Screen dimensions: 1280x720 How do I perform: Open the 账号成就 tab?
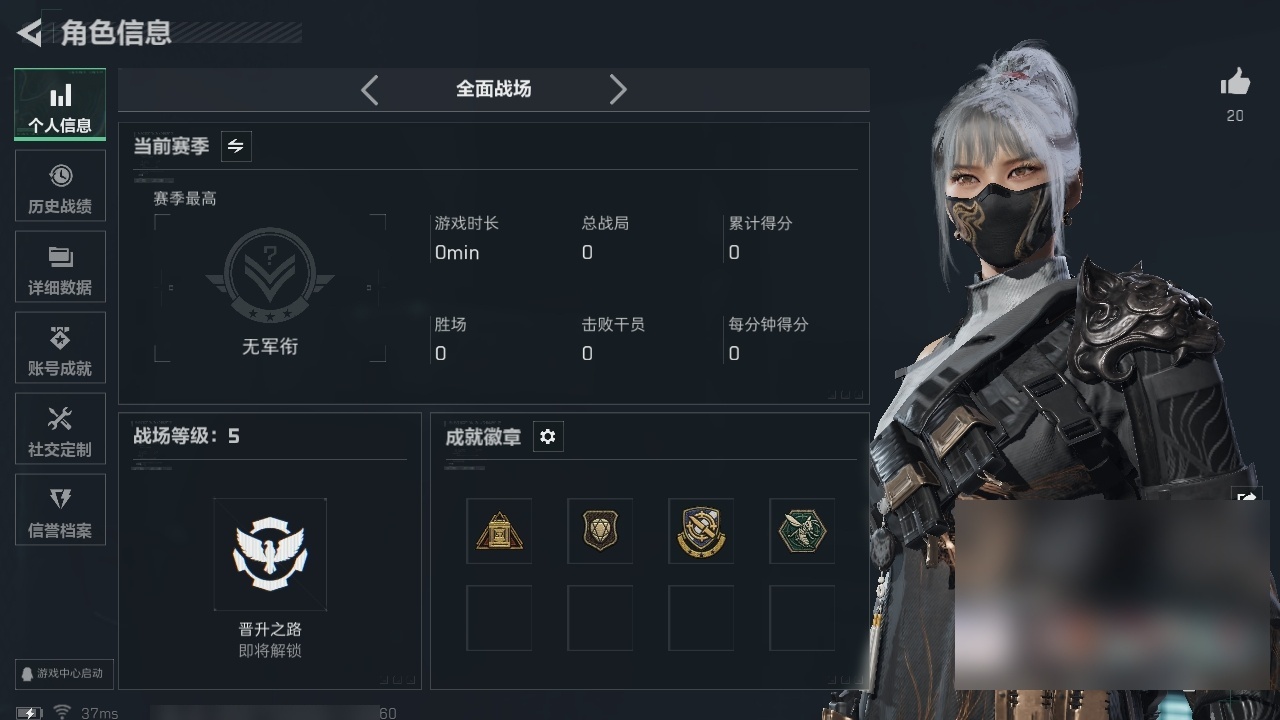pyautogui.click(x=60, y=347)
